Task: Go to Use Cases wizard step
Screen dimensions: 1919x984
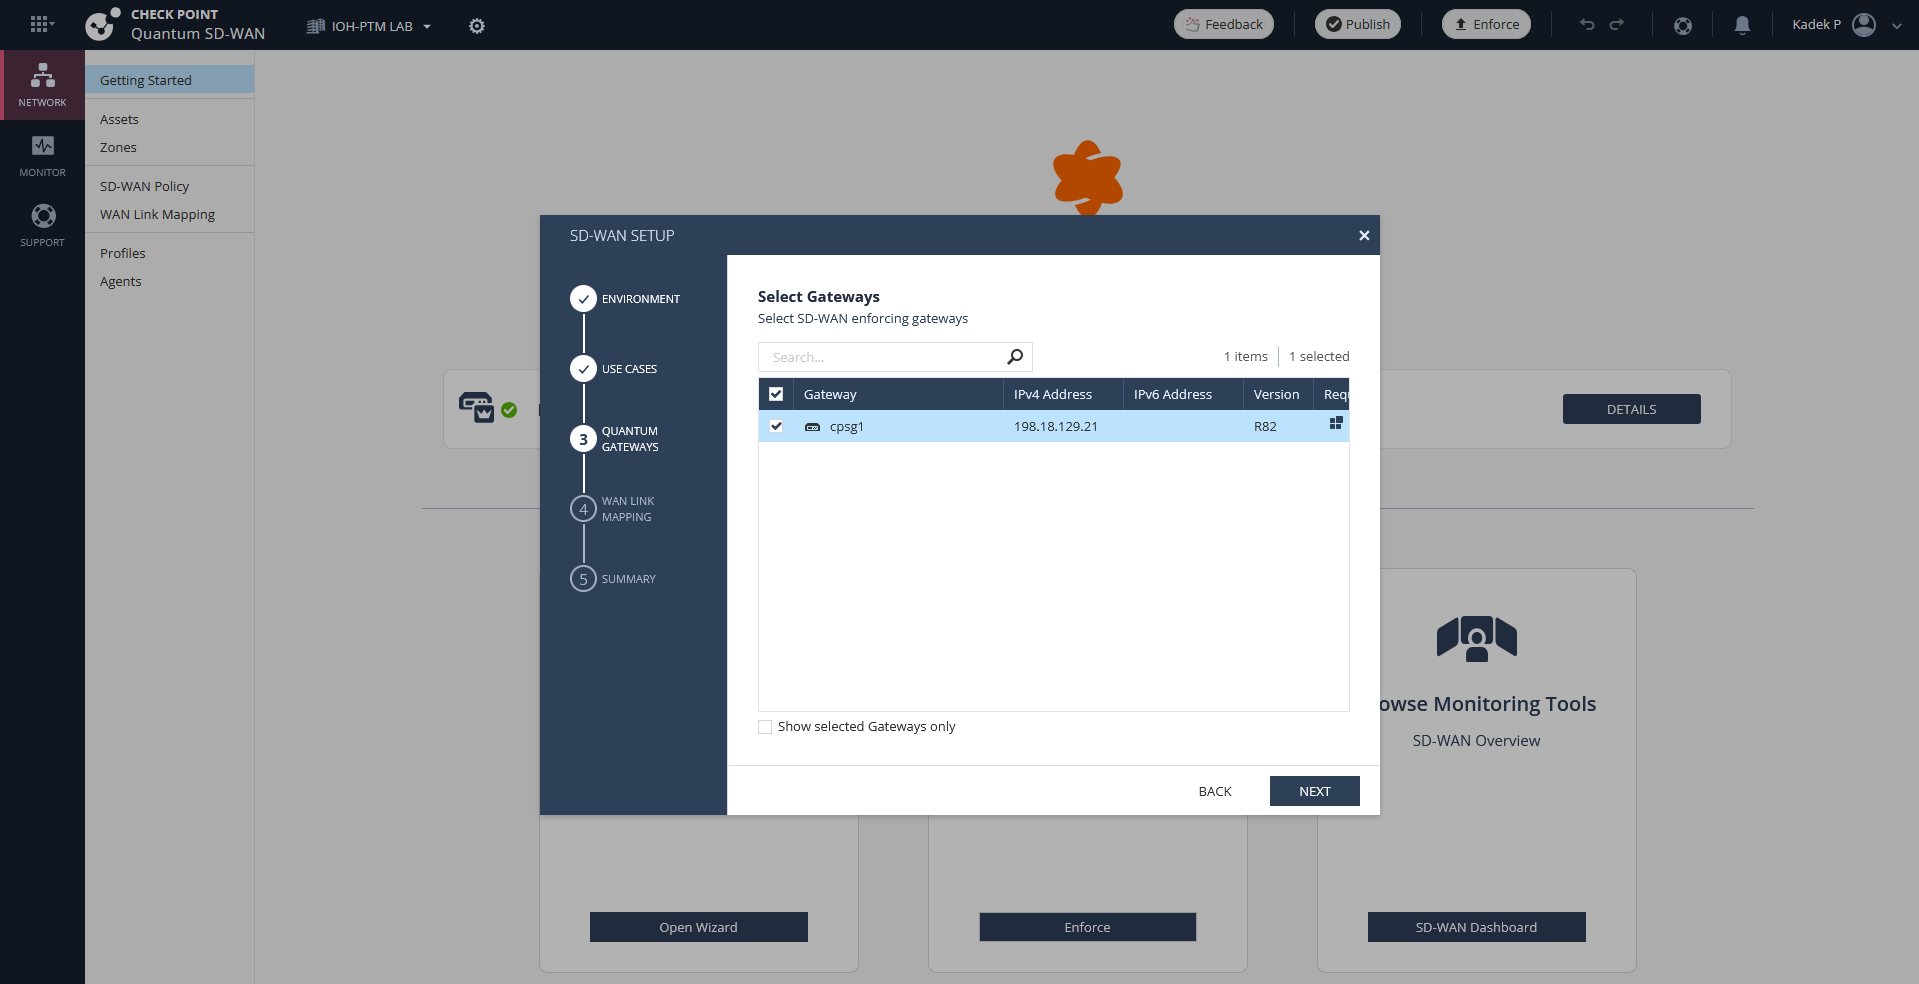Action: point(614,369)
